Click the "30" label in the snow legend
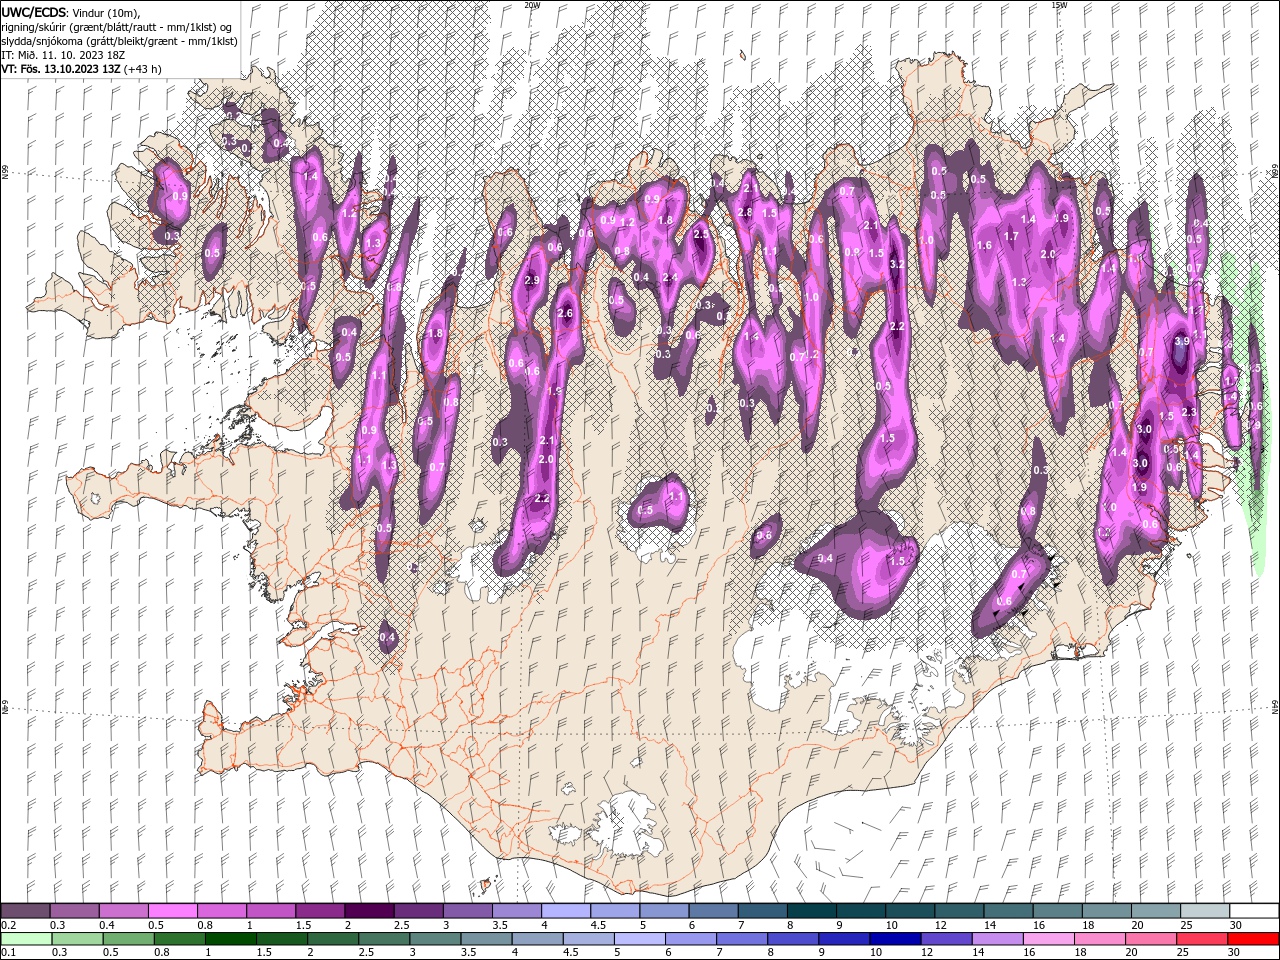 (x=1235, y=925)
